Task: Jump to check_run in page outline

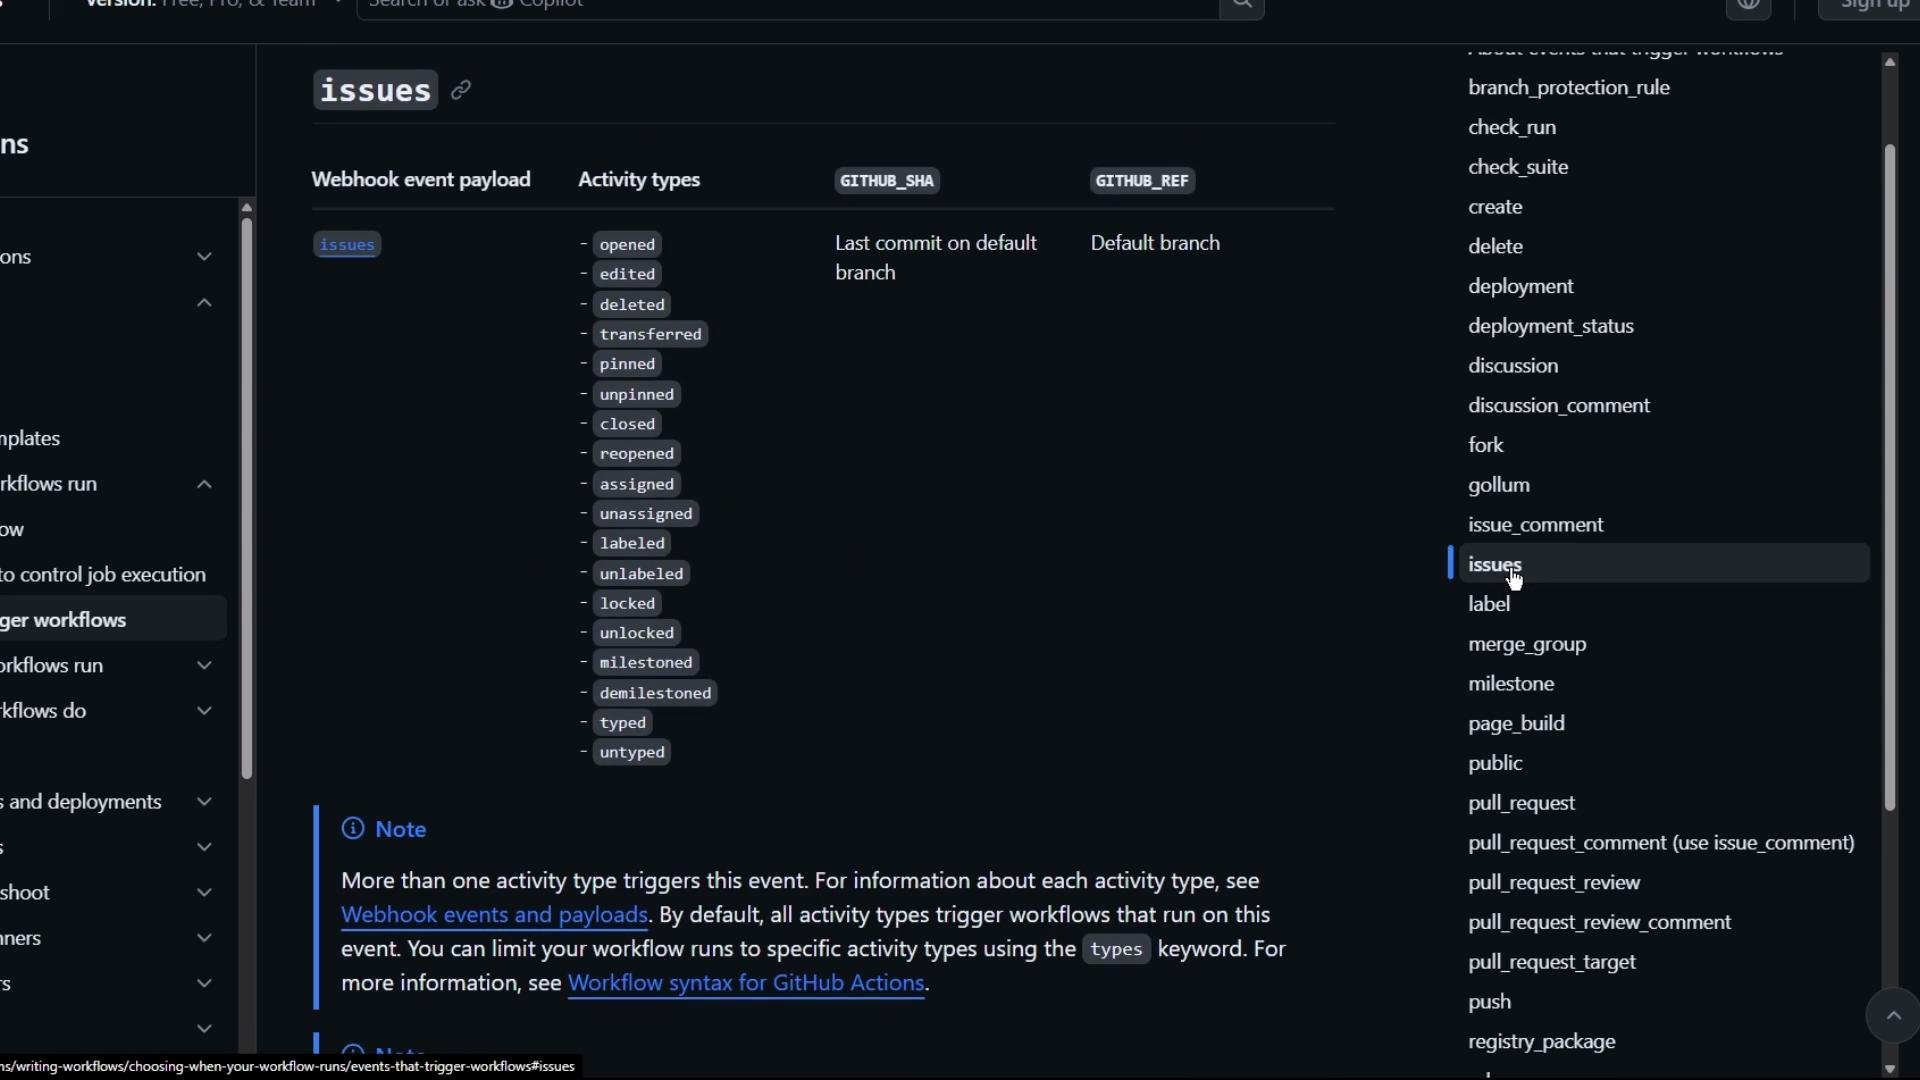Action: 1512,128
